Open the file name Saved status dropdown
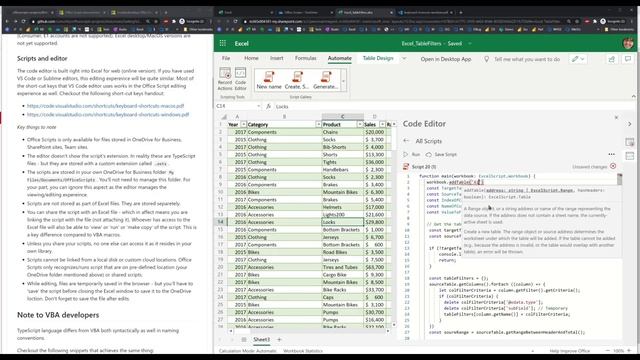The width and height of the screenshot is (640, 360). tap(470, 43)
